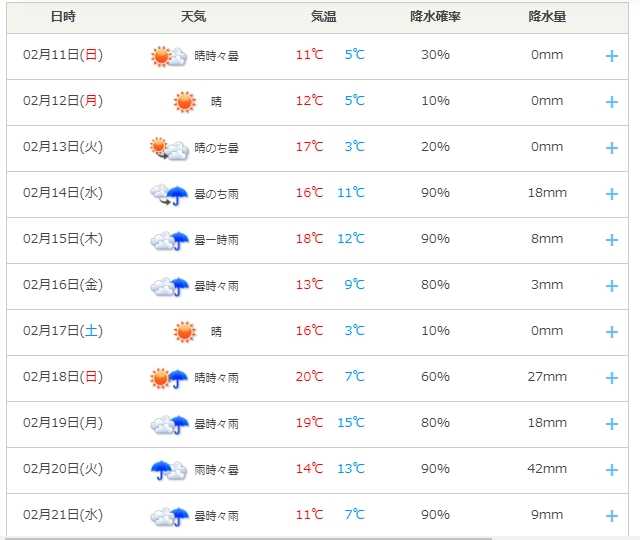This screenshot has height=540, width=640.
Task: Select the 02月19日(月) date cell
Action: 63,423
